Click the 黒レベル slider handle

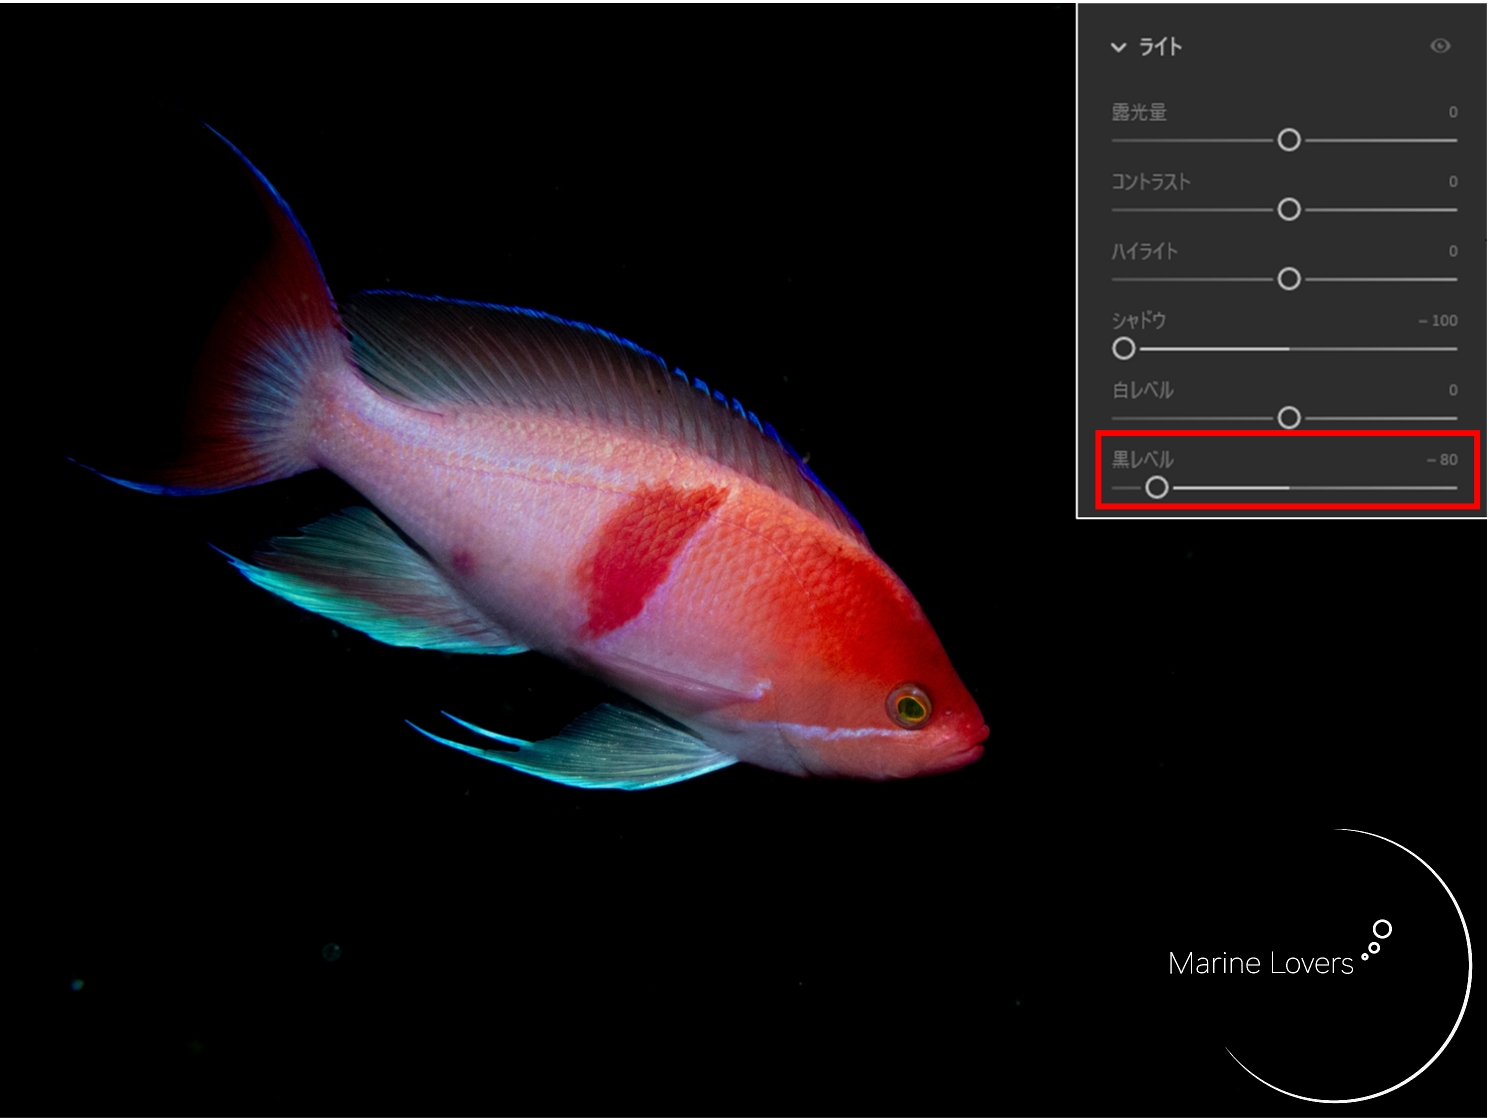click(1157, 487)
